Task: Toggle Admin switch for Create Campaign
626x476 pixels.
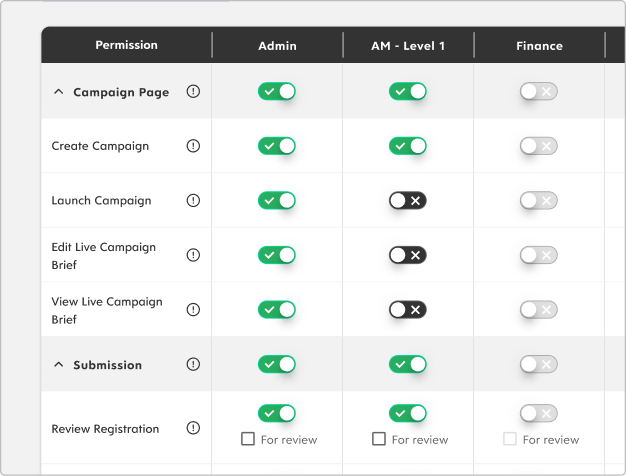Action: click(277, 146)
